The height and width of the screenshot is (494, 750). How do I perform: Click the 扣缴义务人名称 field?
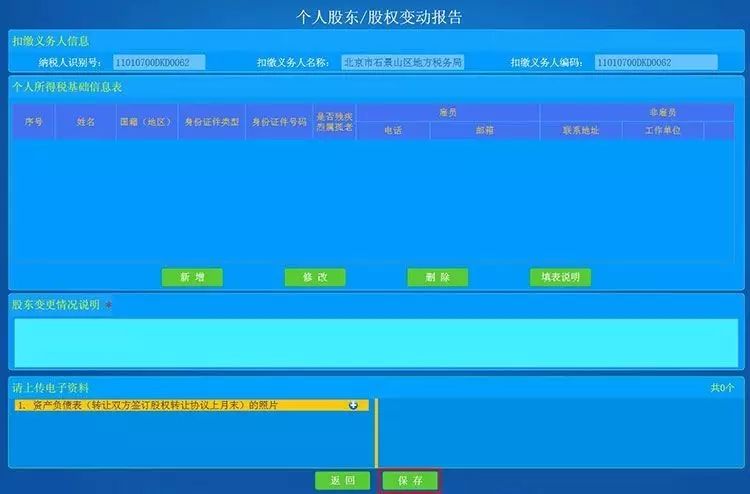pyautogui.click(x=403, y=62)
